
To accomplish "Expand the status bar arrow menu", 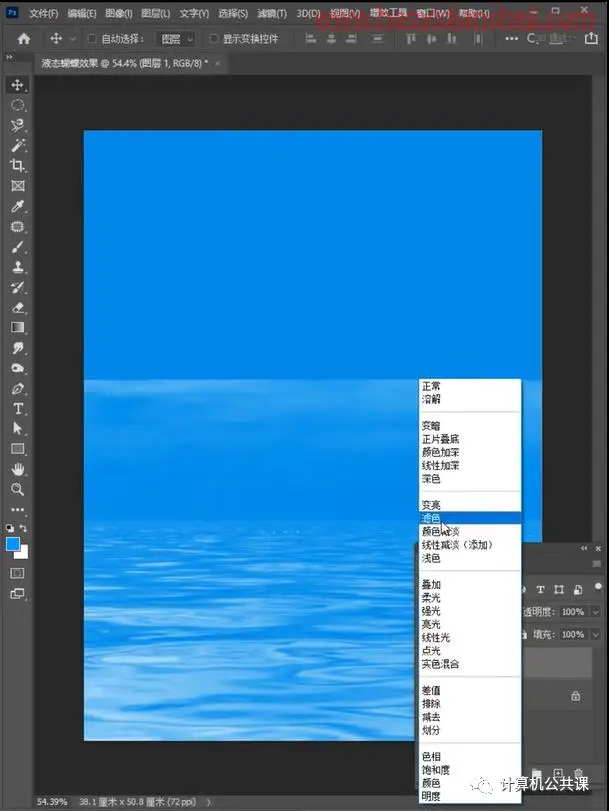I will [x=209, y=802].
